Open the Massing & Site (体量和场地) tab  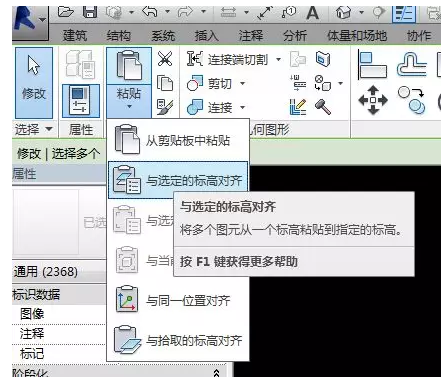click(357, 35)
